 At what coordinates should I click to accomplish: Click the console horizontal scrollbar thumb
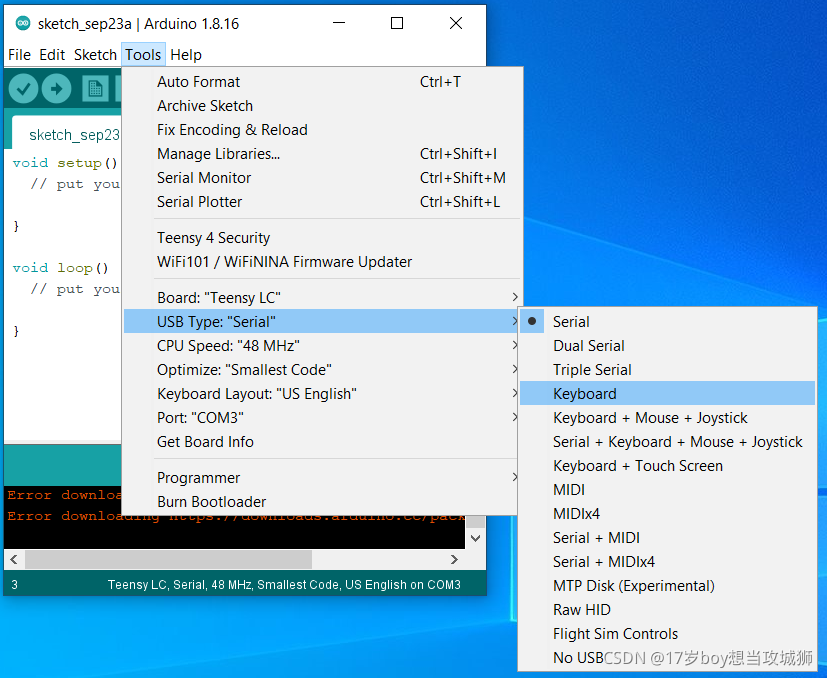[x=168, y=559]
